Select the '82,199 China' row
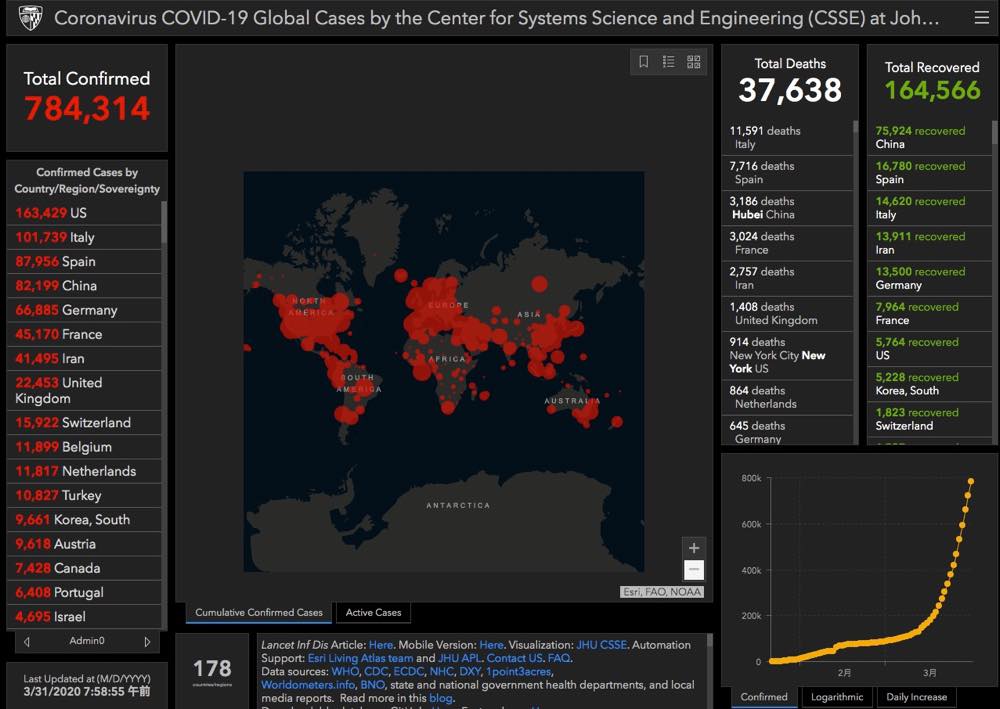This screenshot has width=1000, height=709. [84, 286]
